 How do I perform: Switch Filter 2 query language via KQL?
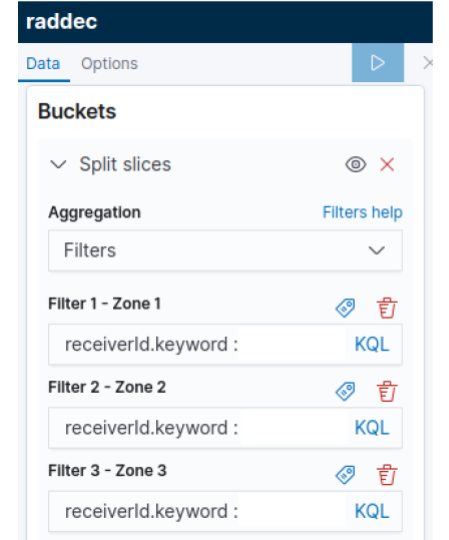[372, 428]
